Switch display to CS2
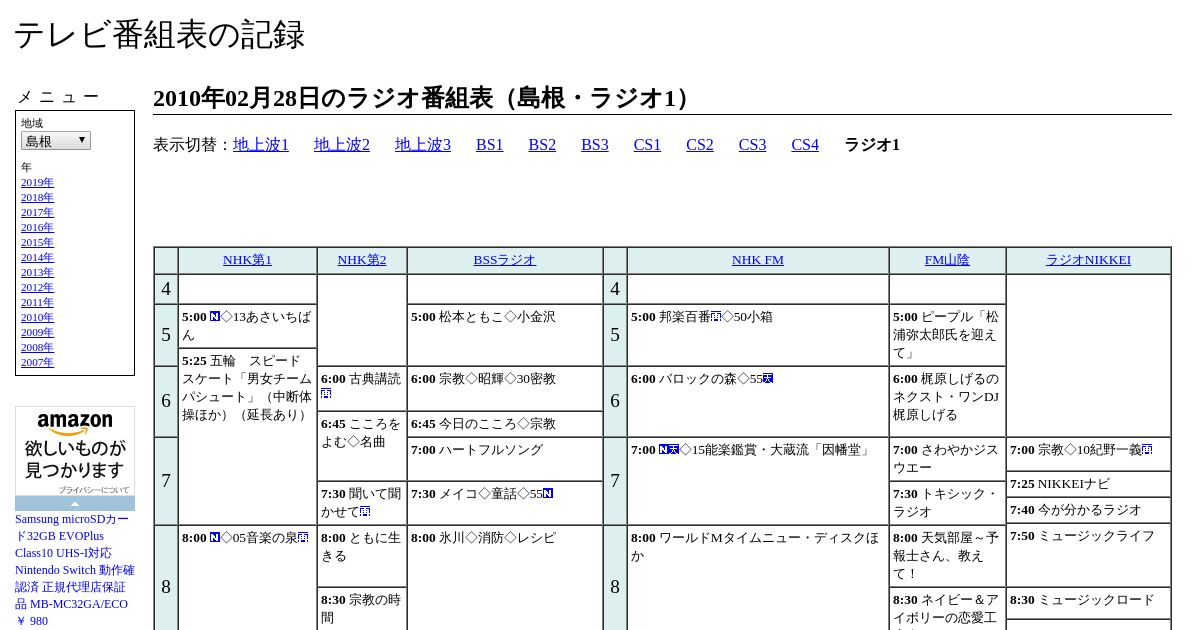This screenshot has height=630, width=1200. pos(700,145)
